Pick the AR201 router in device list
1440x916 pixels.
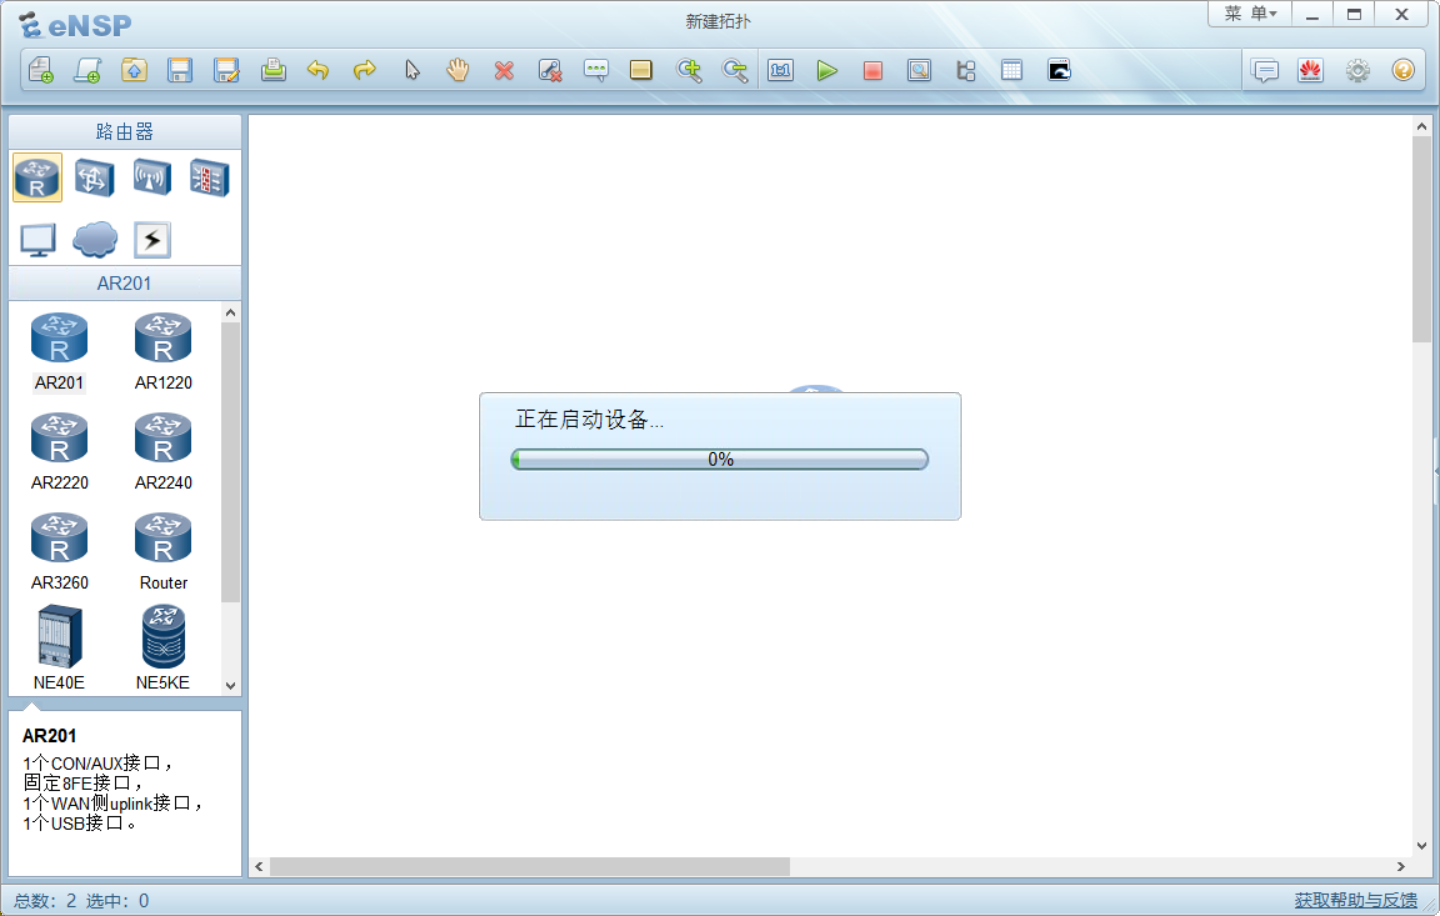click(x=59, y=351)
